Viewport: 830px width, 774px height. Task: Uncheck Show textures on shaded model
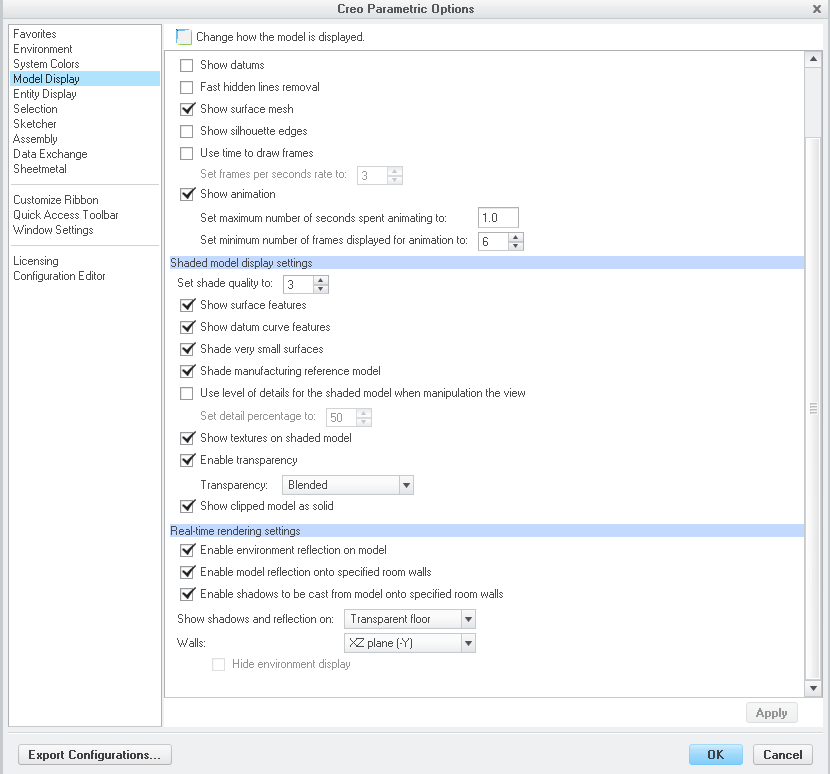click(186, 438)
